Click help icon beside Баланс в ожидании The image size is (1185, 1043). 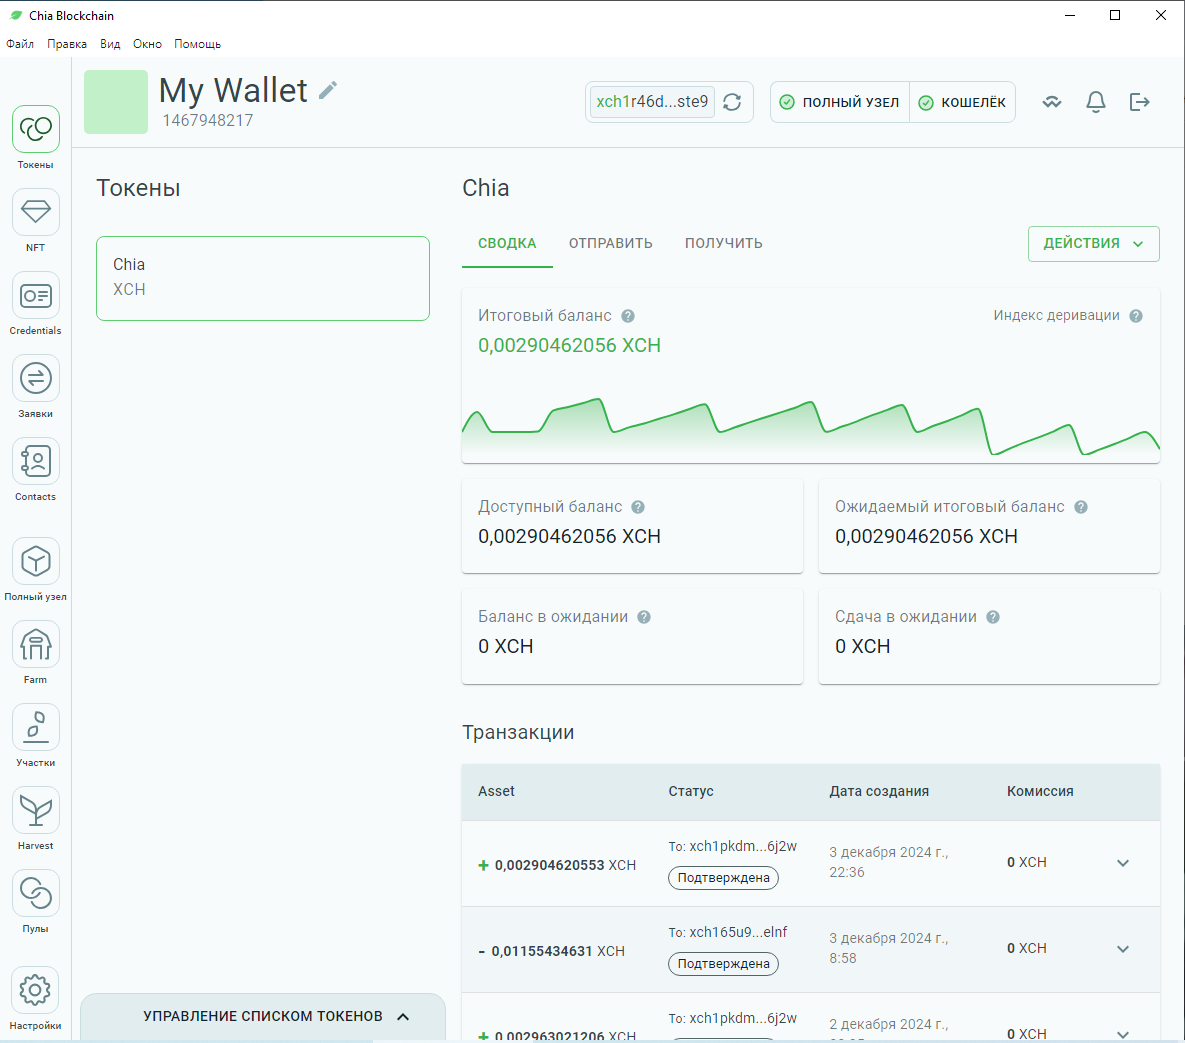(x=644, y=617)
